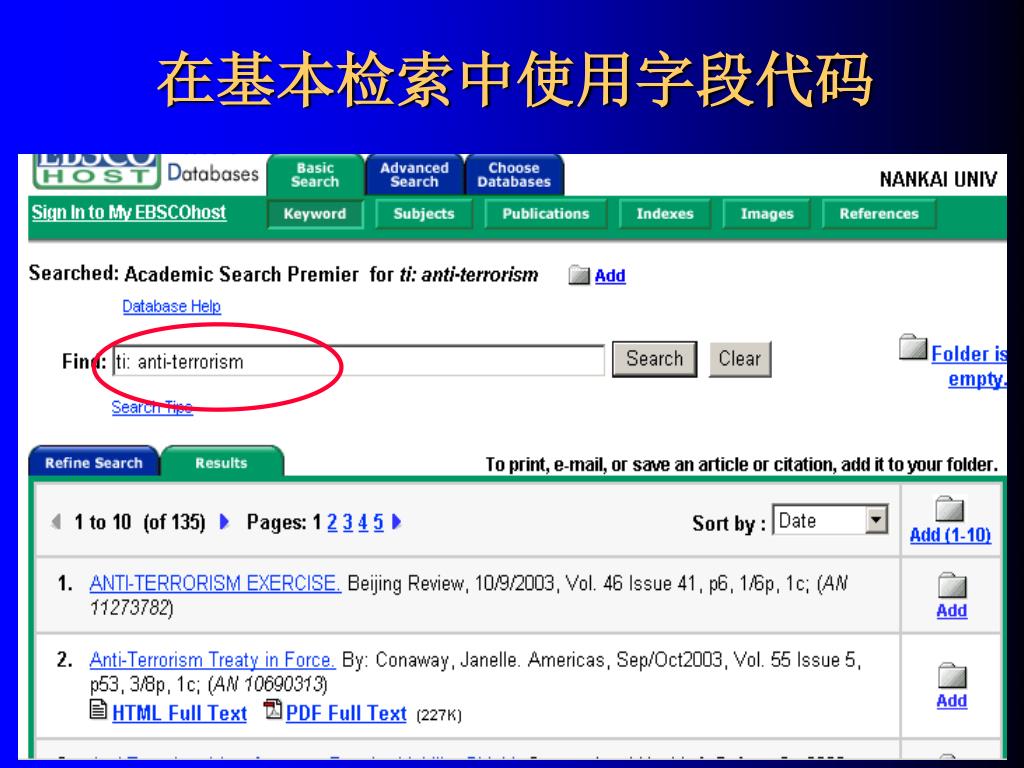Open the Database Help link
The image size is (1024, 768).
[172, 306]
